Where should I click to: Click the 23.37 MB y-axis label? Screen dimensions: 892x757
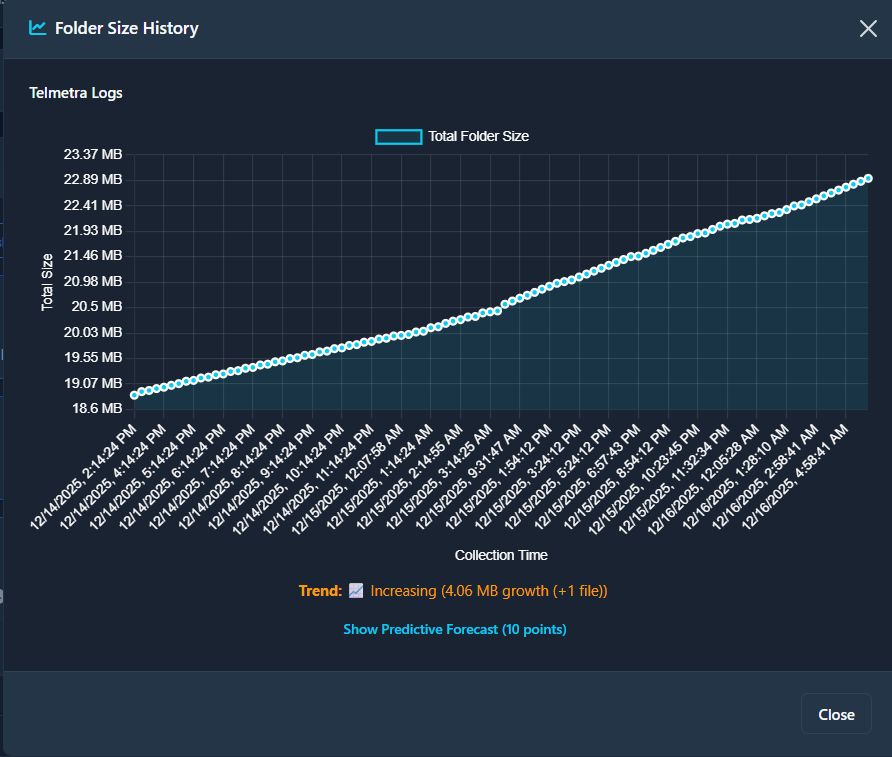pos(93,154)
